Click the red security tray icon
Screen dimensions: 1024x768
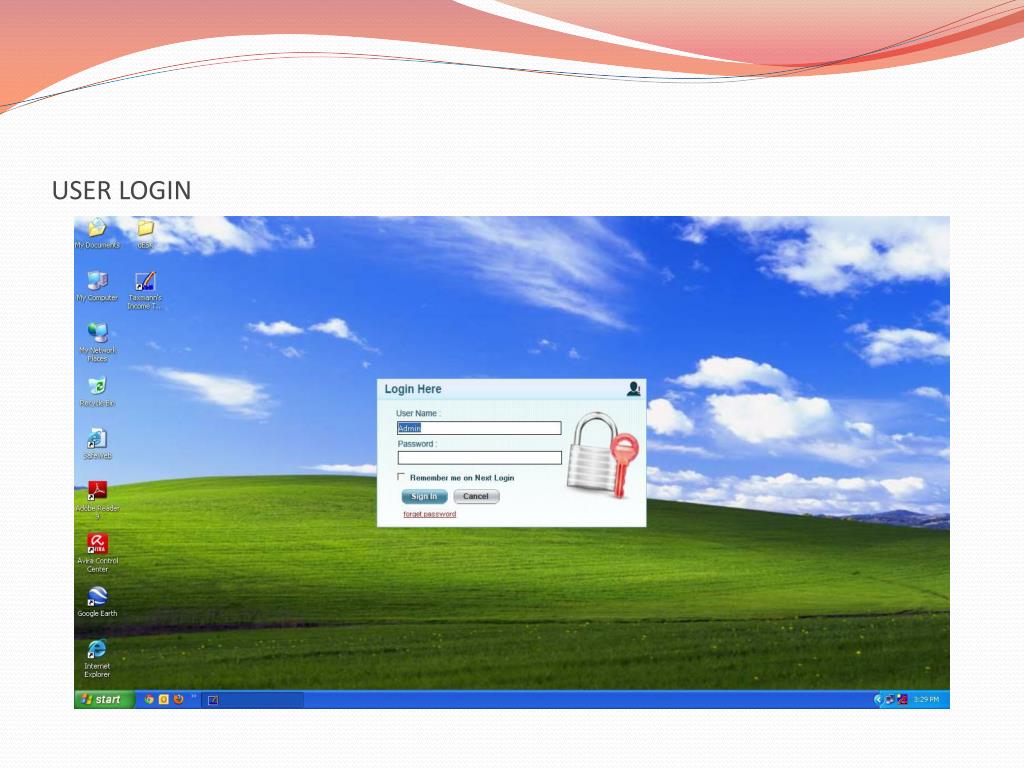click(x=903, y=699)
